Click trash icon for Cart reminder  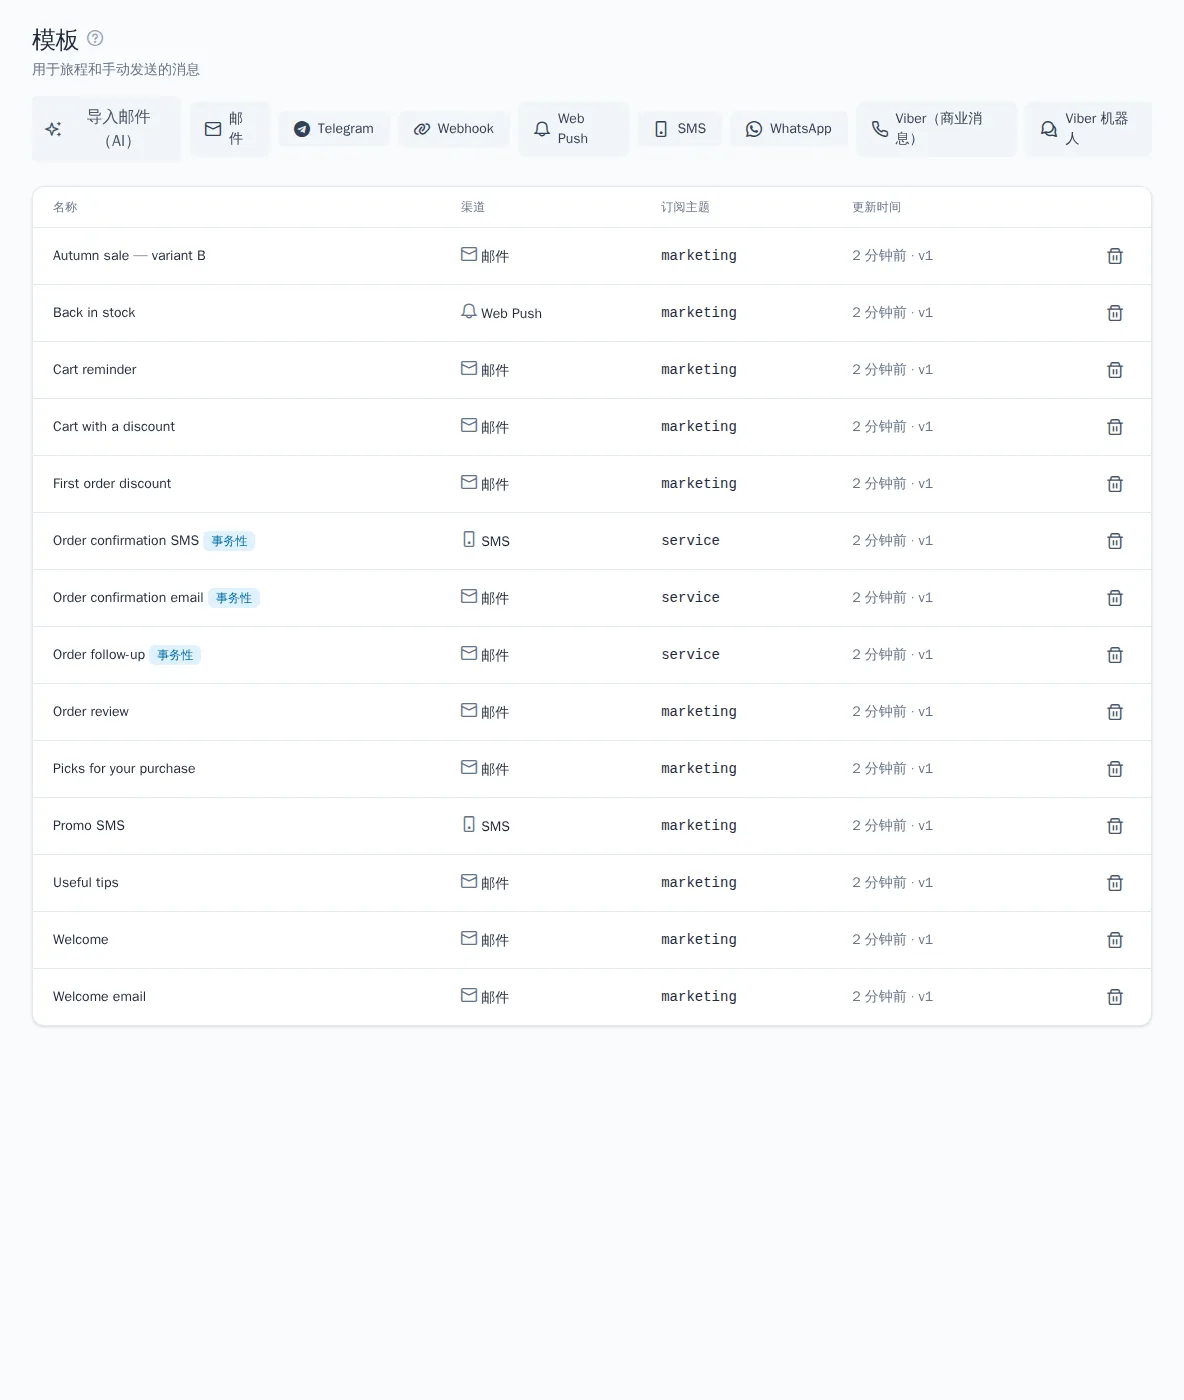coord(1115,370)
